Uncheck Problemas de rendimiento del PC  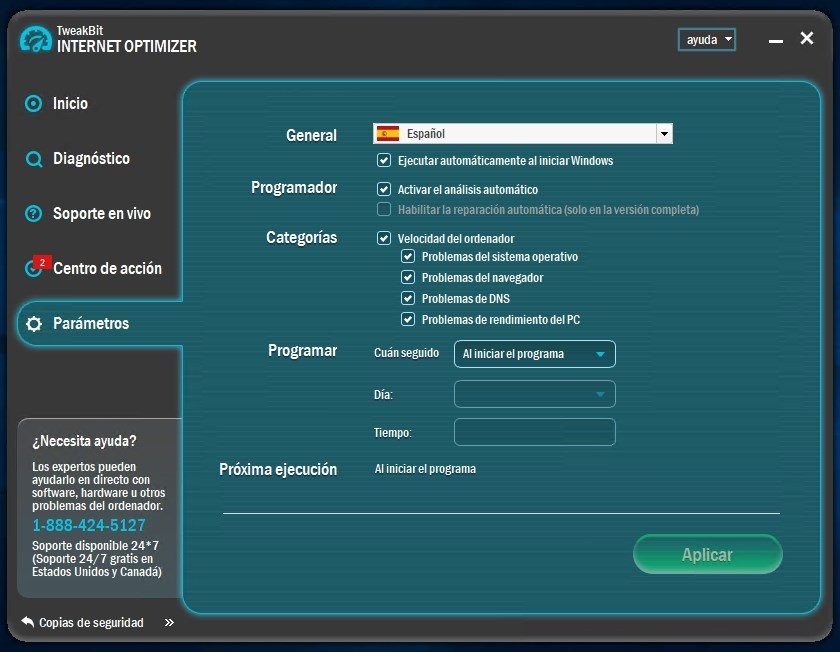tap(408, 319)
